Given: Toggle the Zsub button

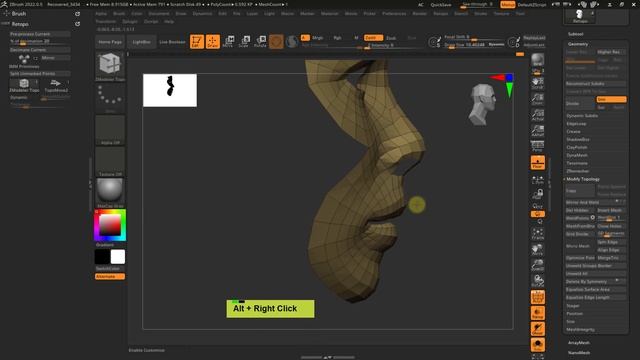Looking at the screenshot, I should click(x=391, y=38).
